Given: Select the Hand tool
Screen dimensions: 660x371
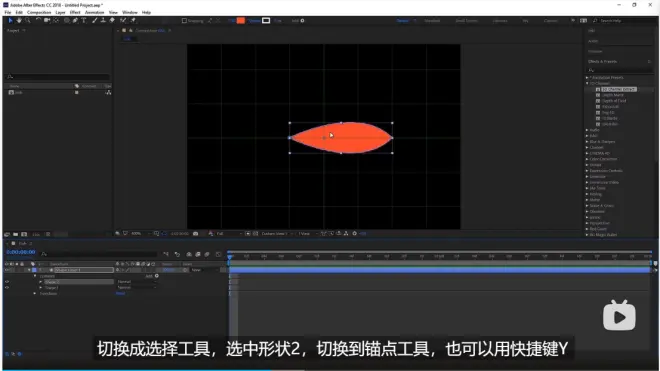Looking at the screenshot, I should (x=19, y=20).
